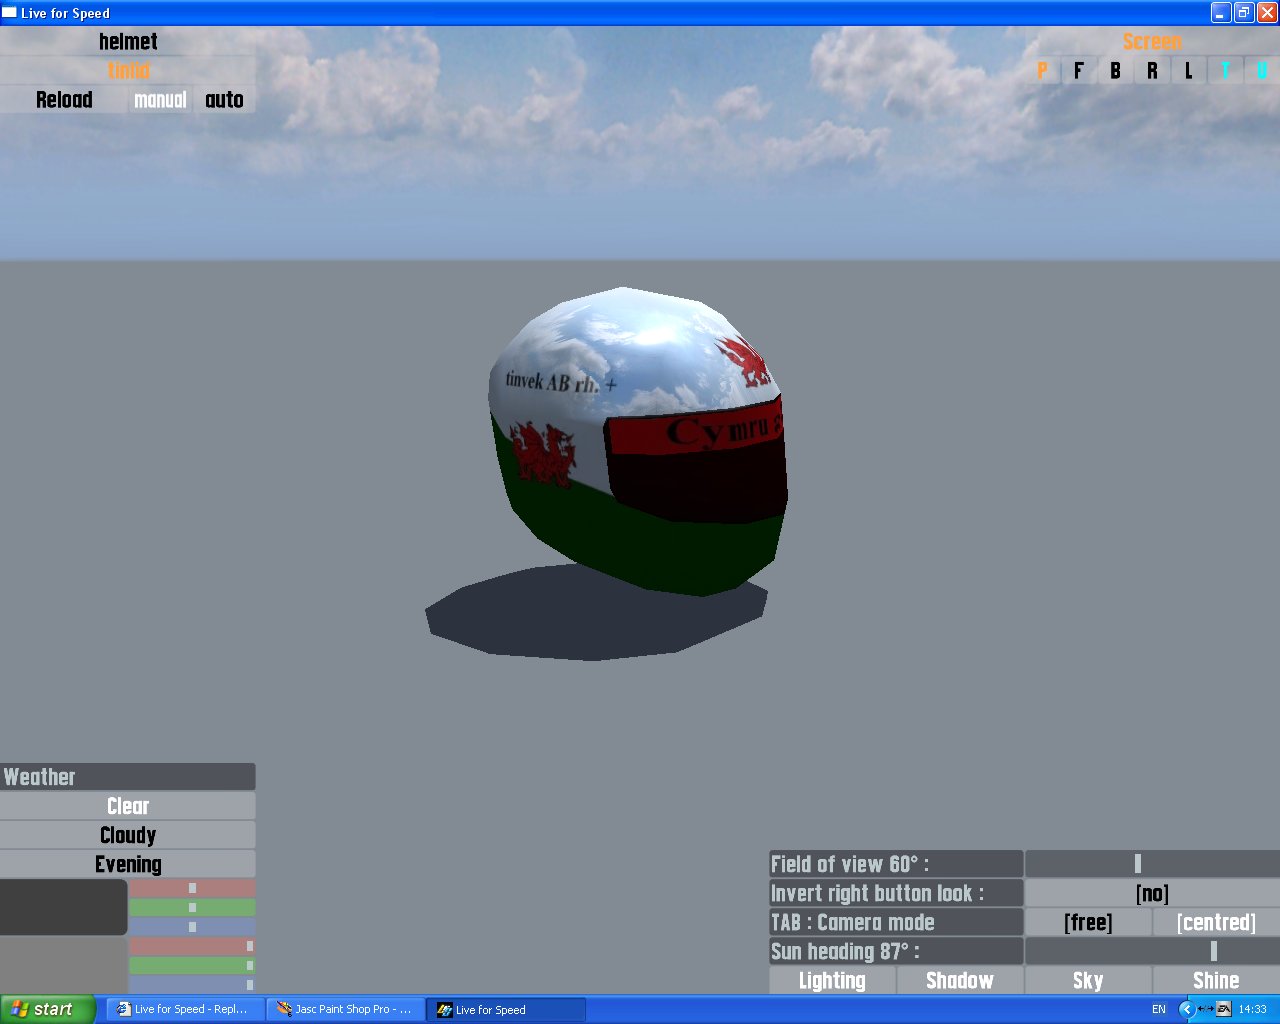Switch to Live for Speed - Repl... taskbar window

pos(185,1009)
